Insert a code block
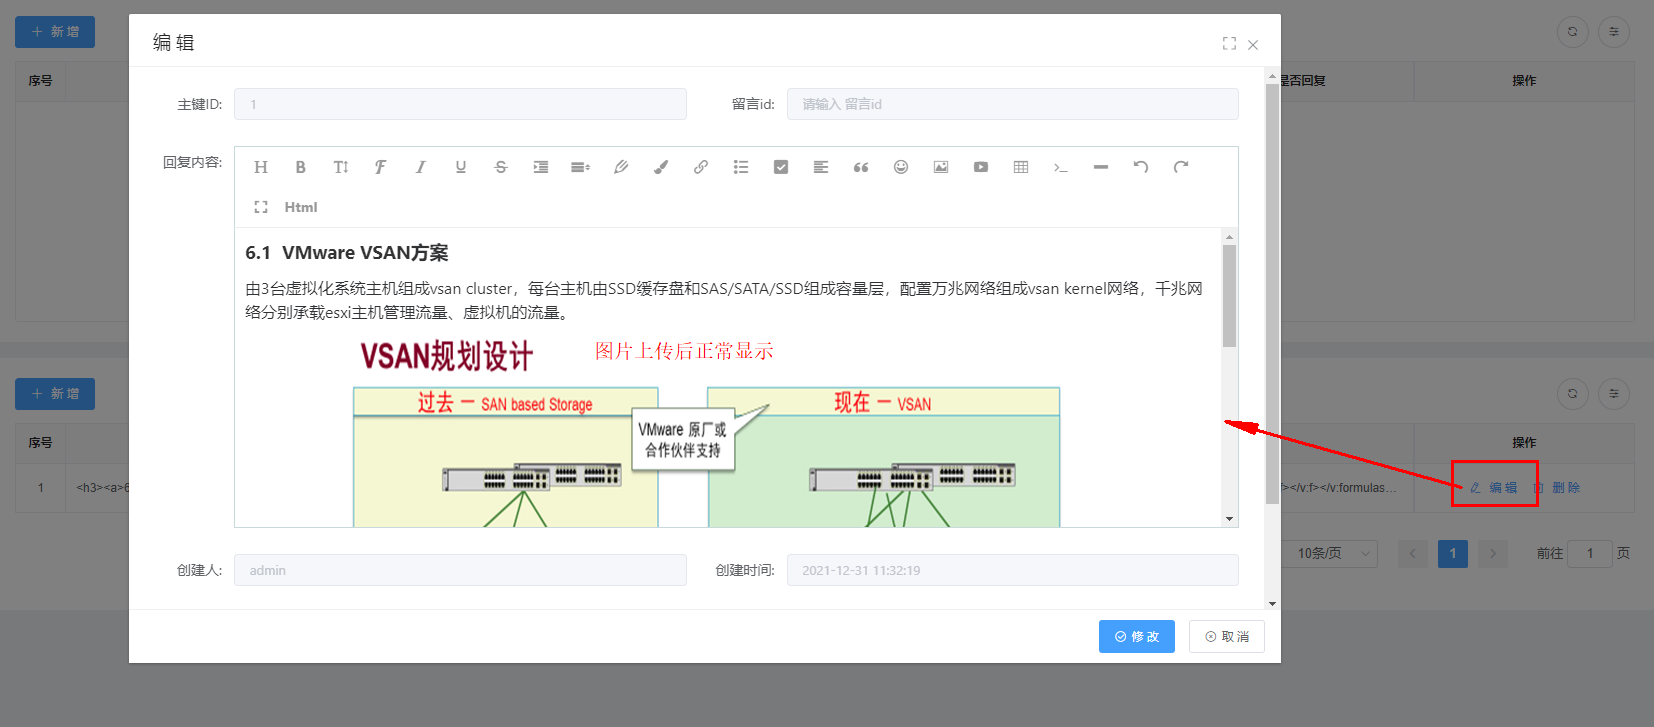The image size is (1654, 727). click(x=1061, y=167)
